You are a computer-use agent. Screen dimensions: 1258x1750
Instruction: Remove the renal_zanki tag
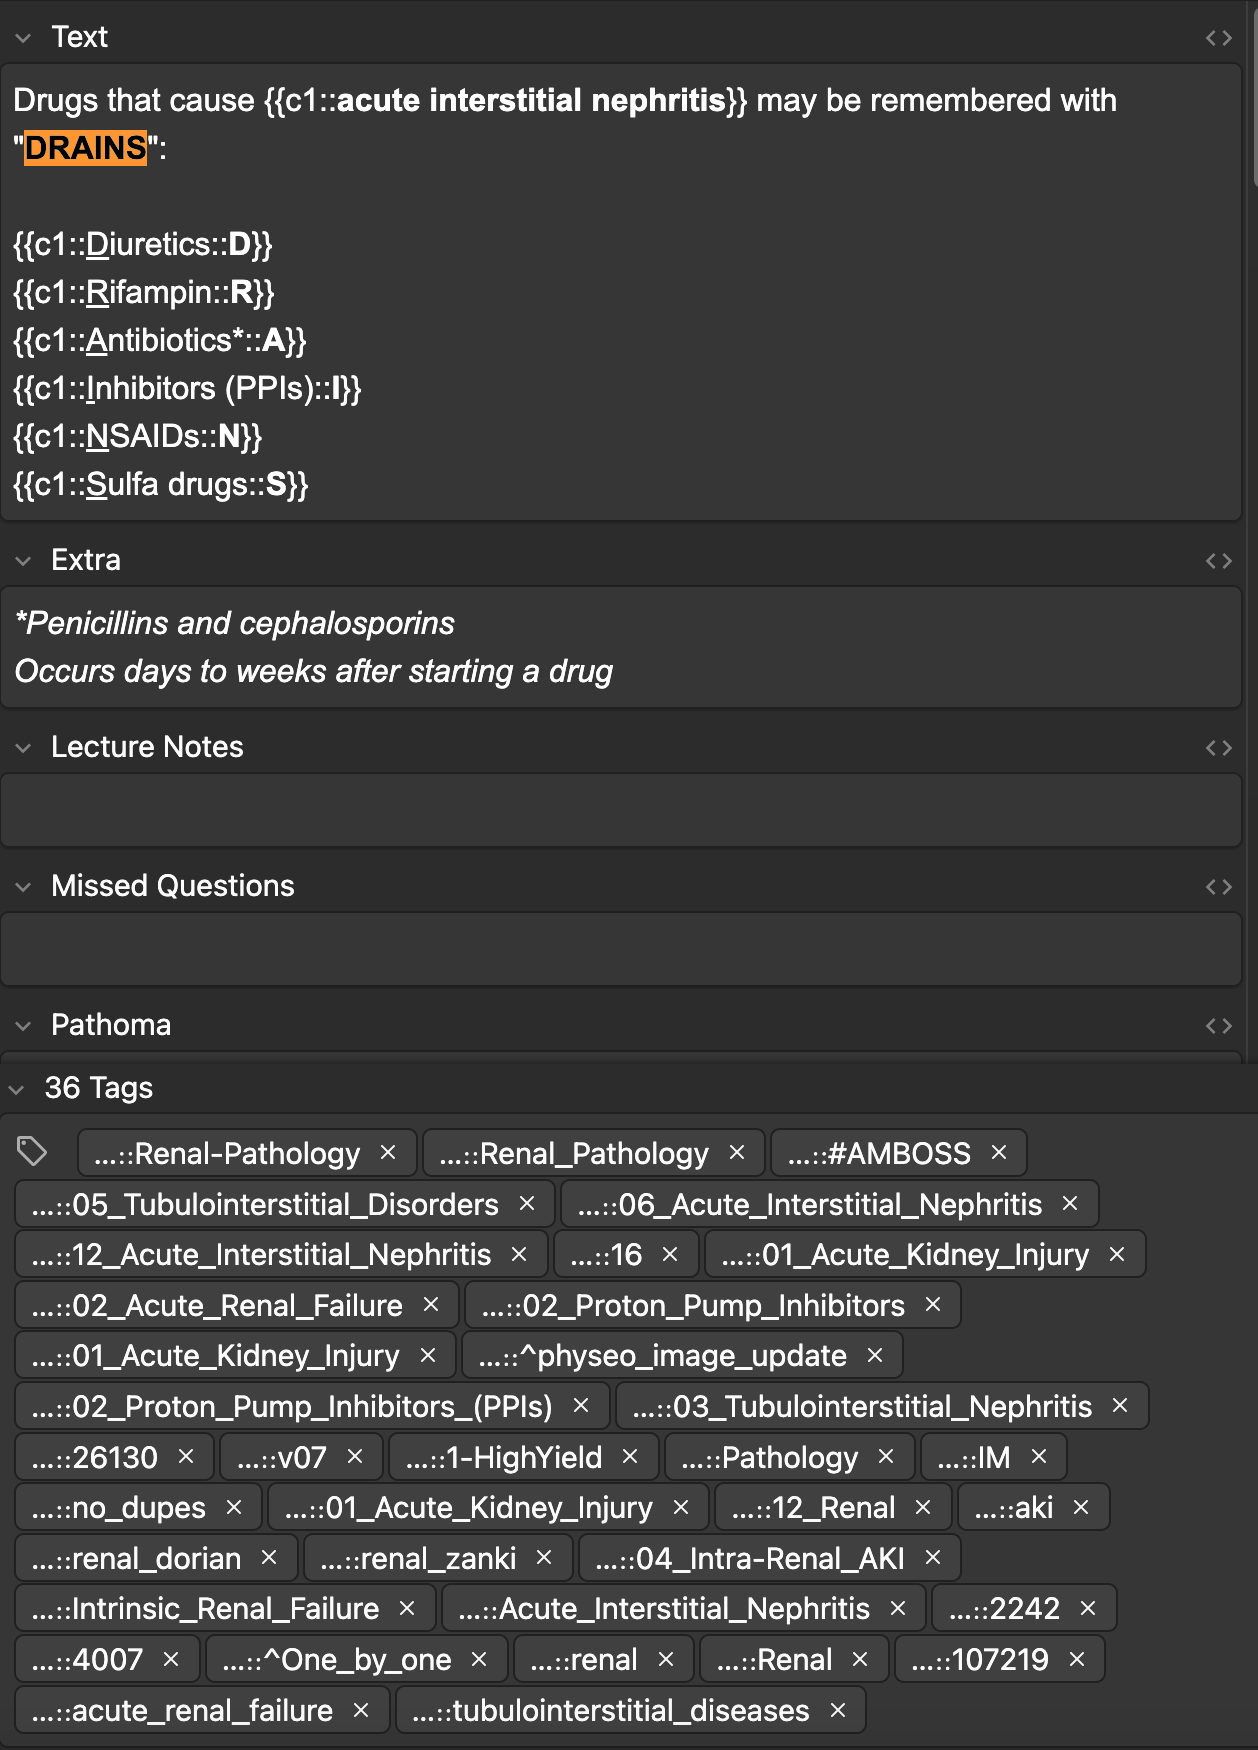[x=544, y=1558]
